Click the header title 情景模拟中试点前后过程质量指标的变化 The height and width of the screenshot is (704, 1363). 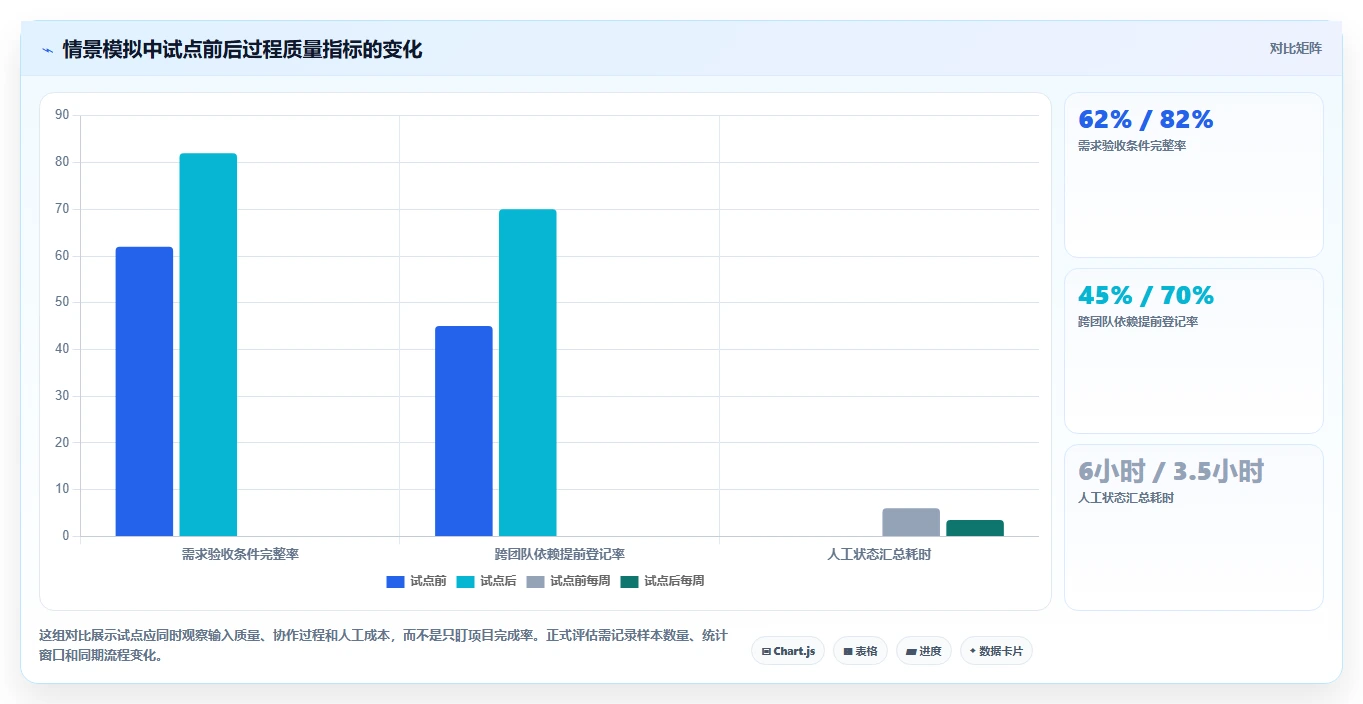pyautogui.click(x=242, y=49)
